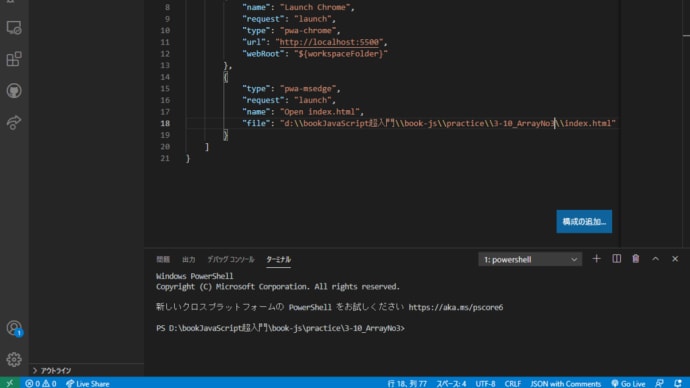The width and height of the screenshot is (690, 388).
Task: Open the GitHub view
Action: point(14,91)
